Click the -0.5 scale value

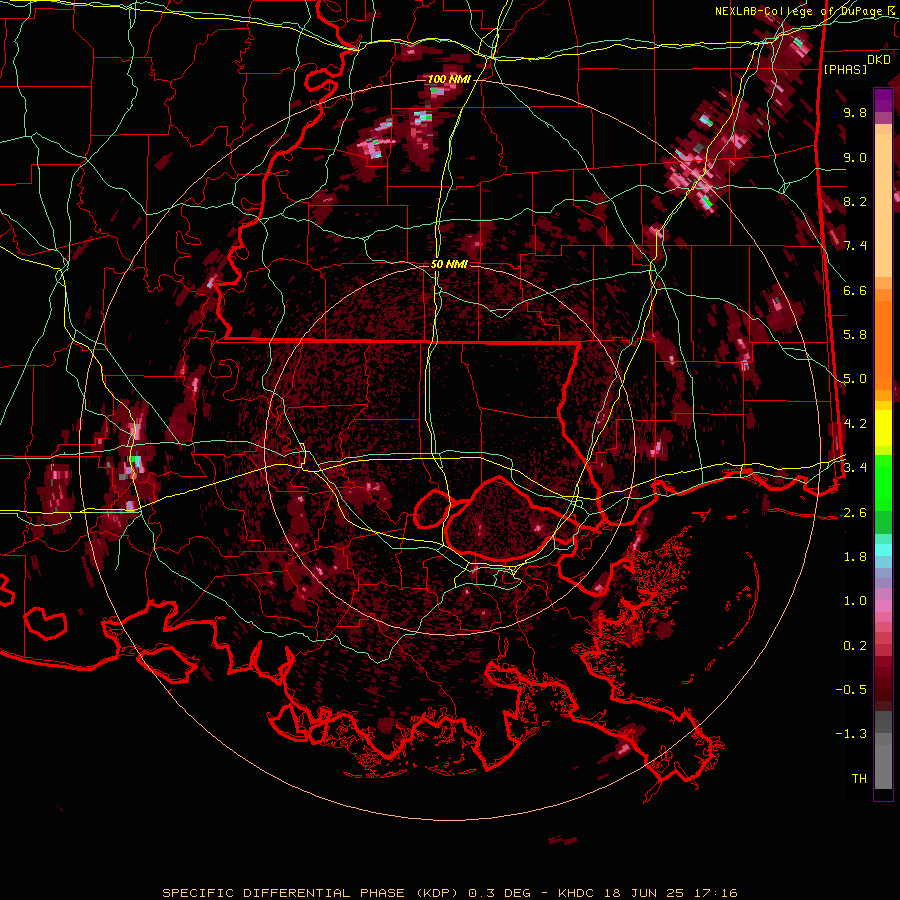(x=851, y=690)
